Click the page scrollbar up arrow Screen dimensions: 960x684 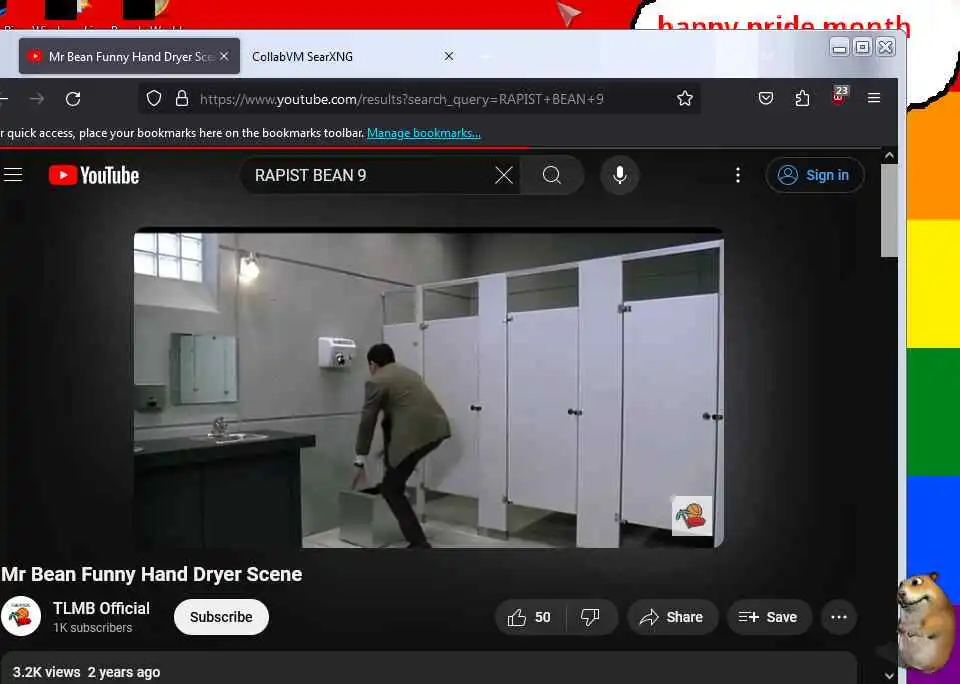pos(889,156)
